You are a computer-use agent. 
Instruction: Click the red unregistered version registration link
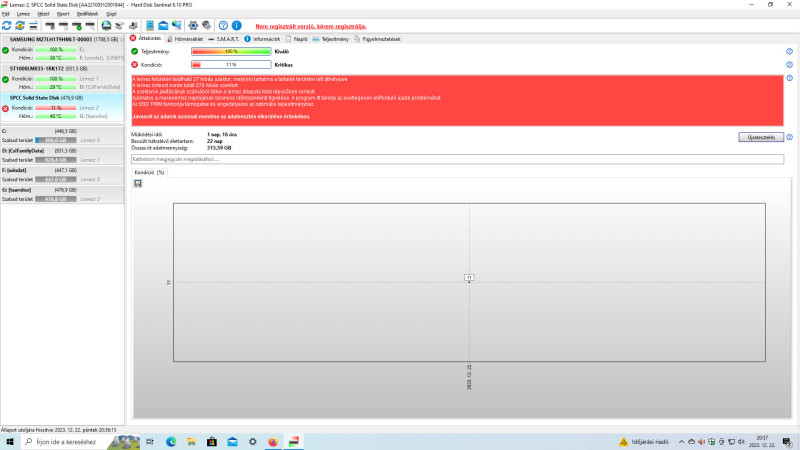pos(311,26)
